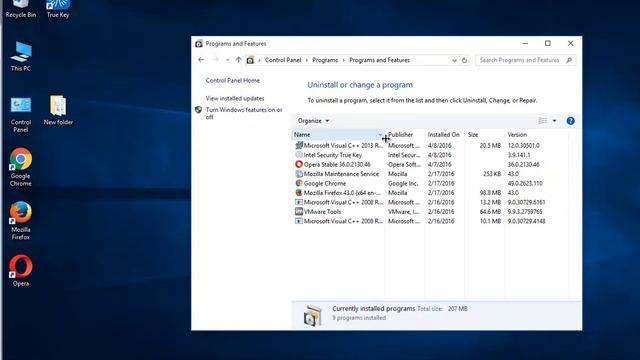This screenshot has height=360, width=640.
Task: Click the 64.6 MB size cell
Action: (490, 211)
